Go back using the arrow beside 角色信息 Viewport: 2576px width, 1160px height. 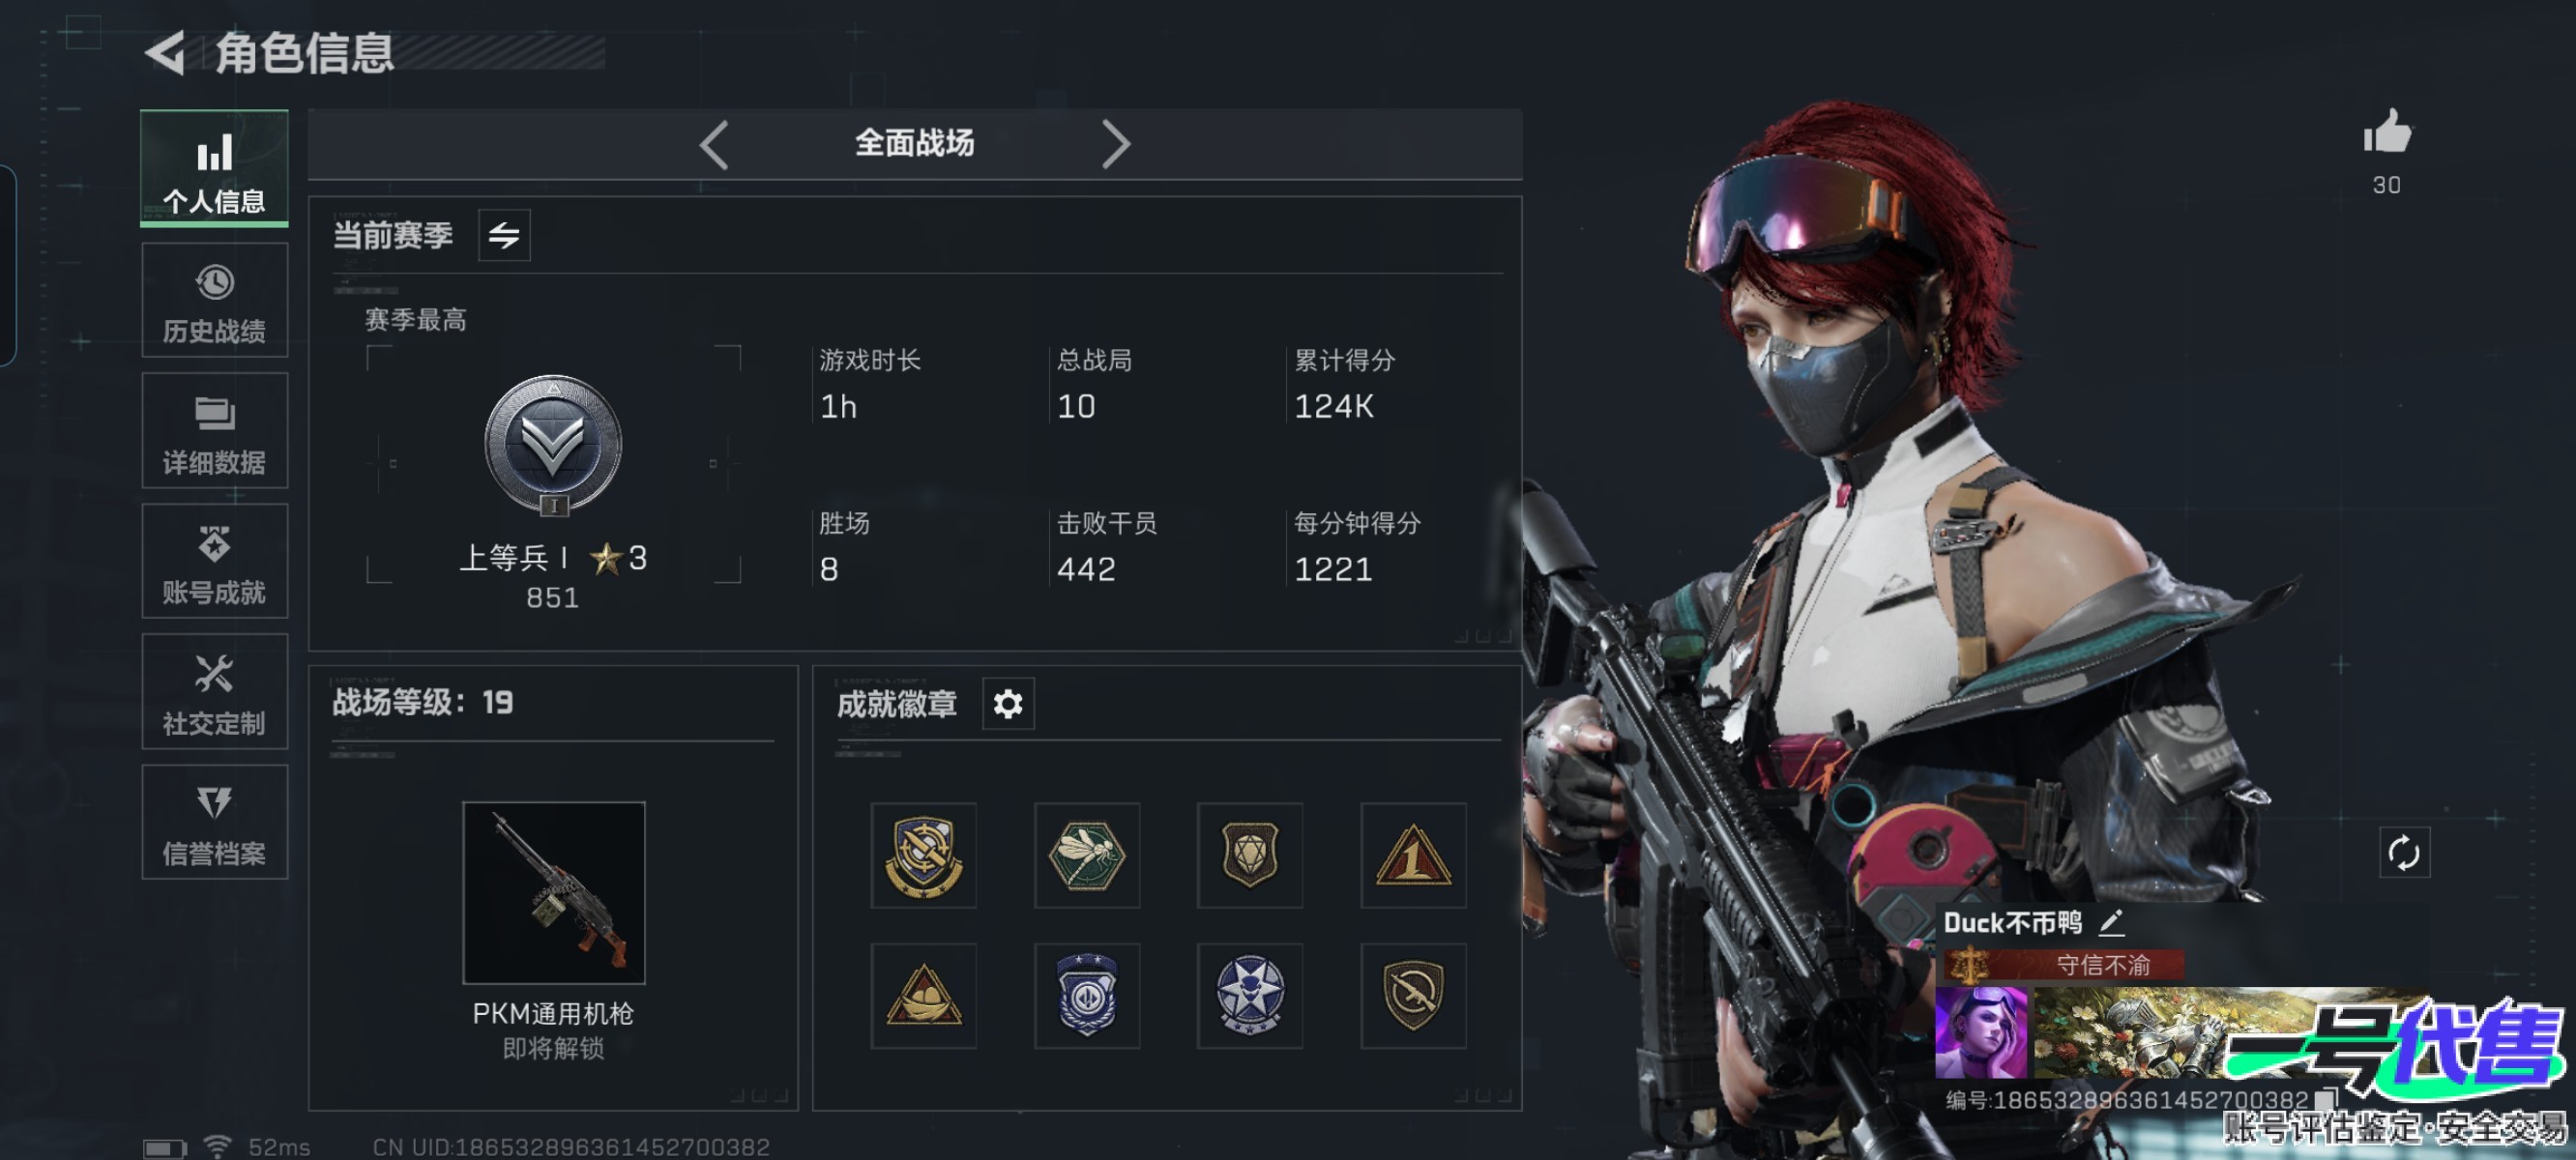pyautogui.click(x=166, y=53)
